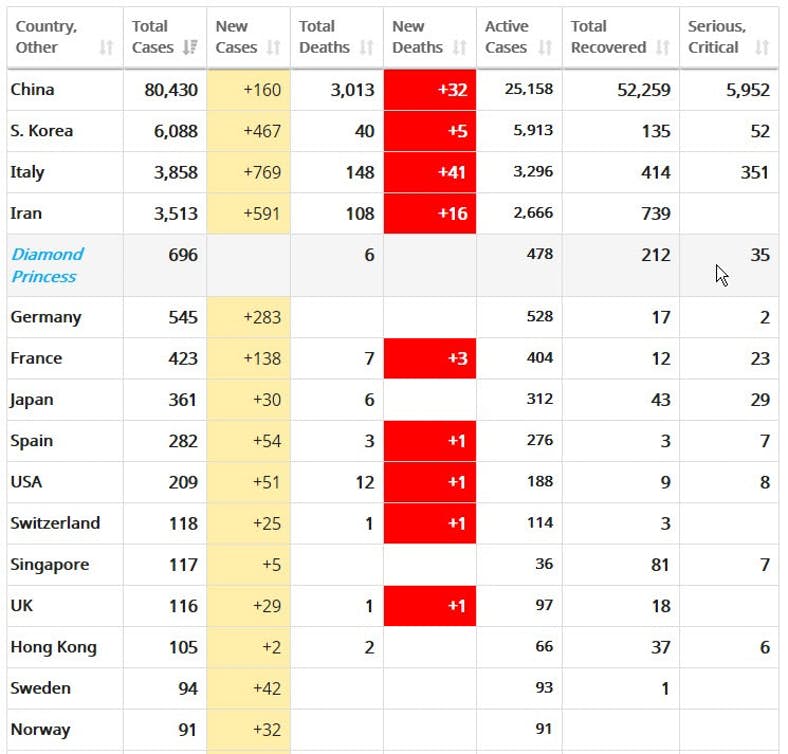This screenshot has width=788, height=754.
Task: Click the Serious, Critical sort icon
Action: coord(762,47)
